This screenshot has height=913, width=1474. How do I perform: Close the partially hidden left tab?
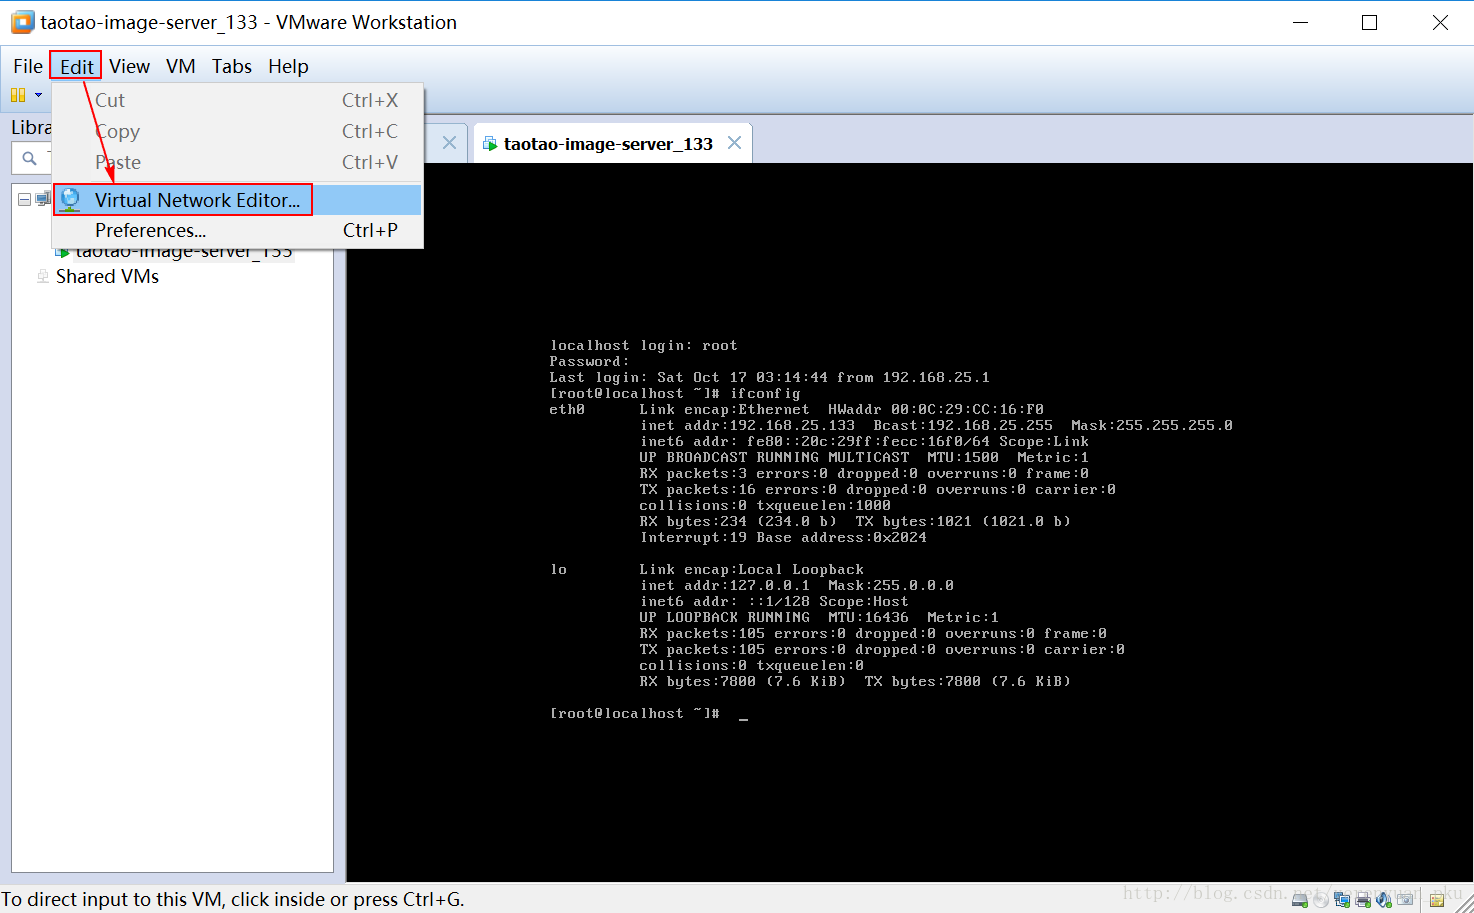pyautogui.click(x=449, y=143)
